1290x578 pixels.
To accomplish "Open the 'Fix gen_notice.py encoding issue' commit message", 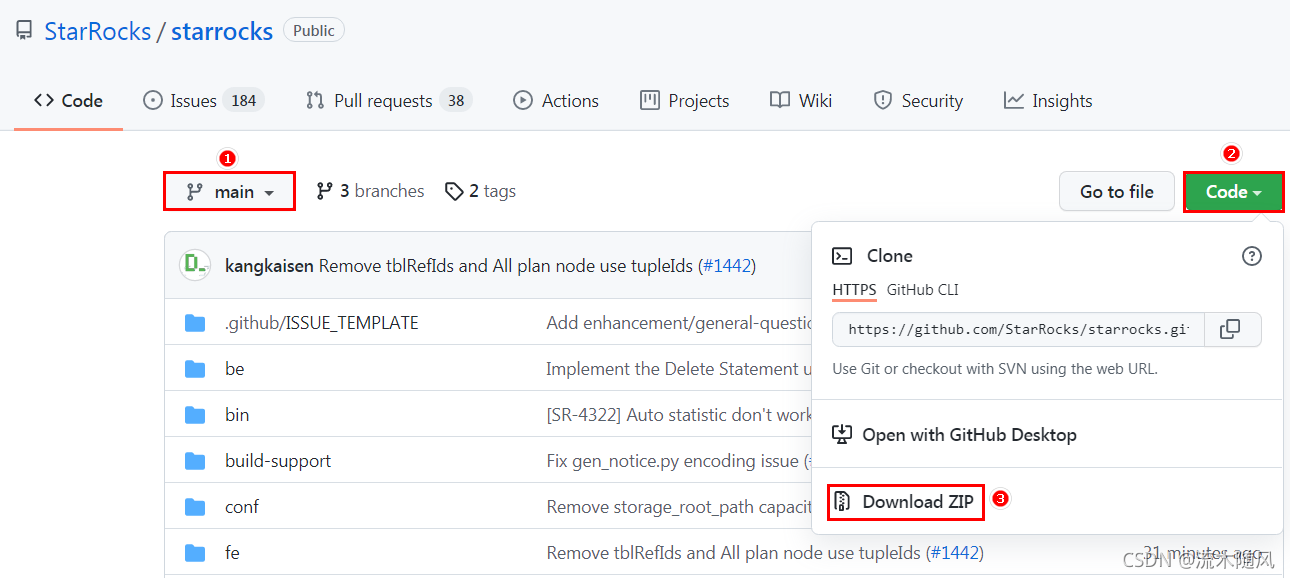I will pos(677,461).
